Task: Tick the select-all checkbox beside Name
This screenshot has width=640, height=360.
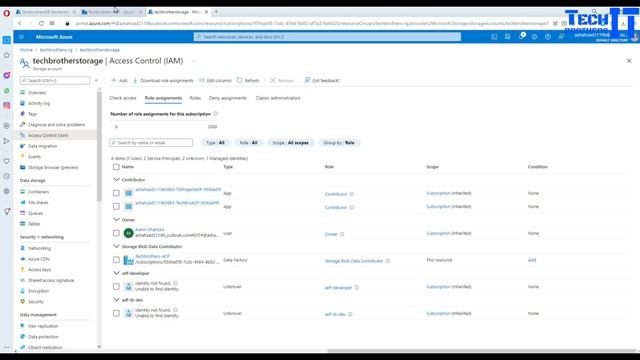Action: point(116,167)
